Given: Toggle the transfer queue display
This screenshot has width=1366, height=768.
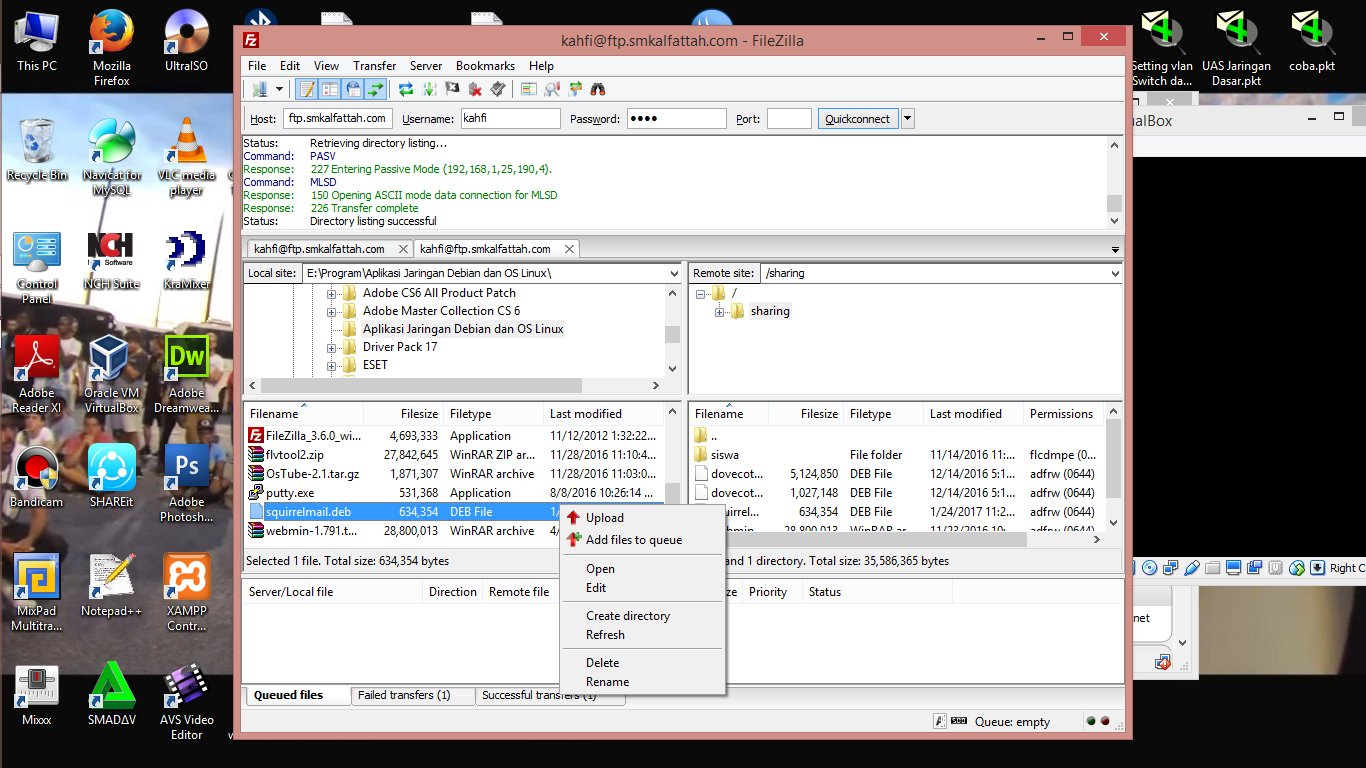Looking at the screenshot, I should click(376, 89).
